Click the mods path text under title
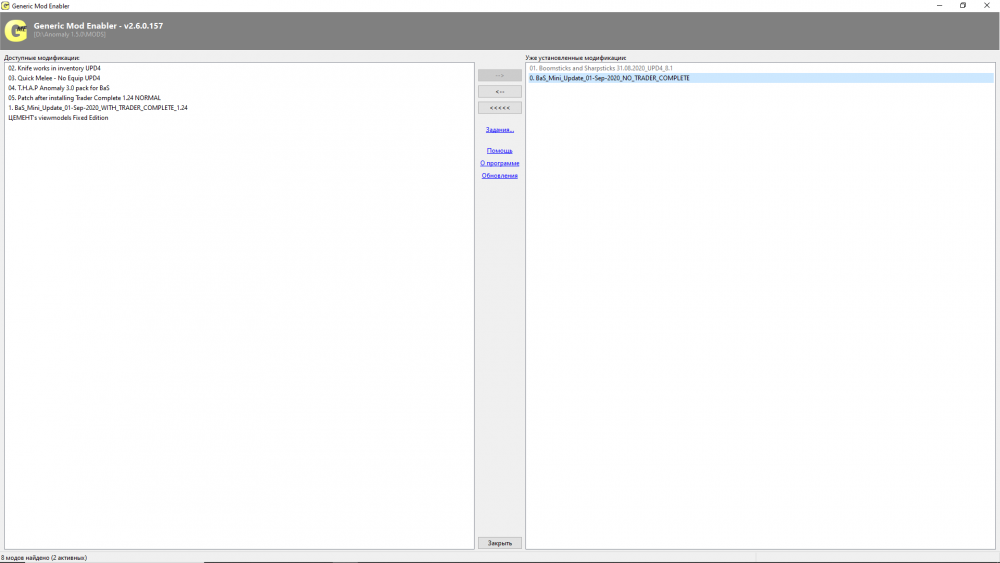The image size is (1000, 563). pos(70,34)
